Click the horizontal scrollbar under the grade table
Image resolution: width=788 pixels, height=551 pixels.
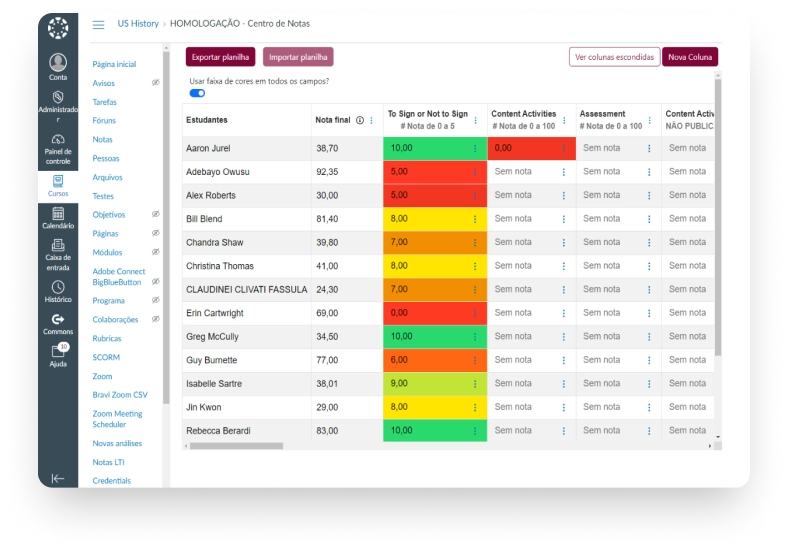tap(236, 446)
